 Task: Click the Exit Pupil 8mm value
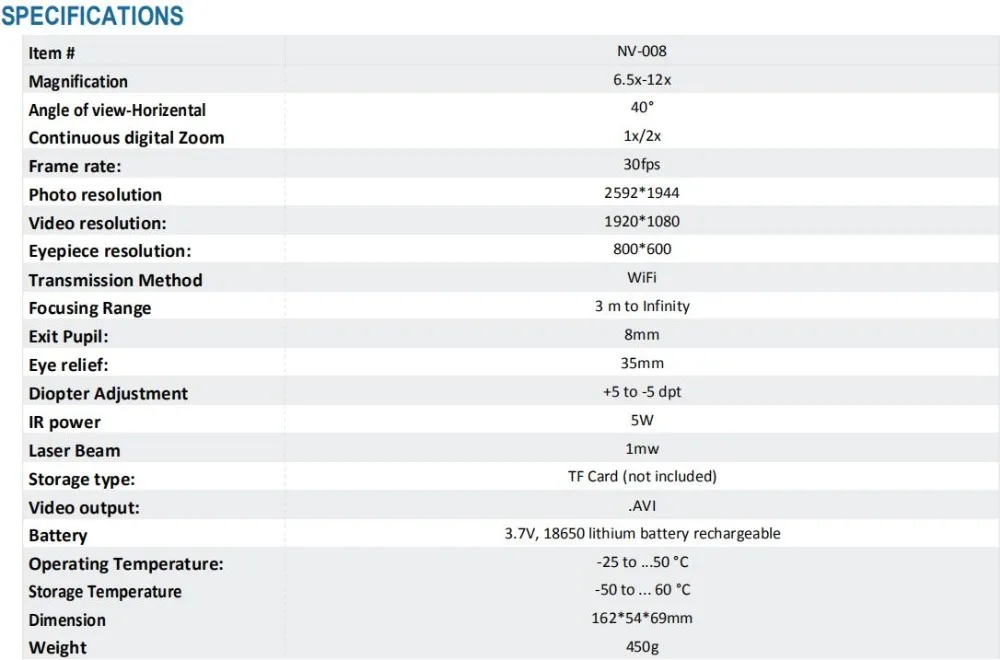[642, 335]
